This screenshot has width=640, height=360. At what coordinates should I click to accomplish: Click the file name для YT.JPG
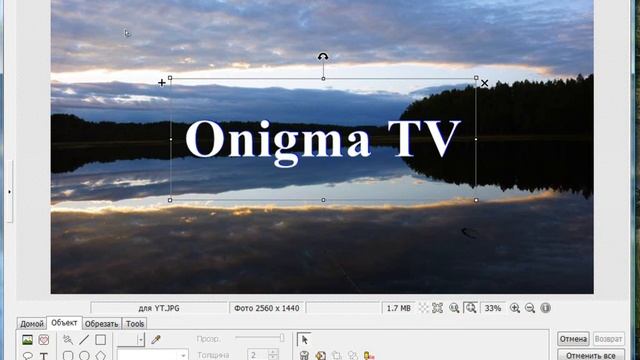click(159, 308)
